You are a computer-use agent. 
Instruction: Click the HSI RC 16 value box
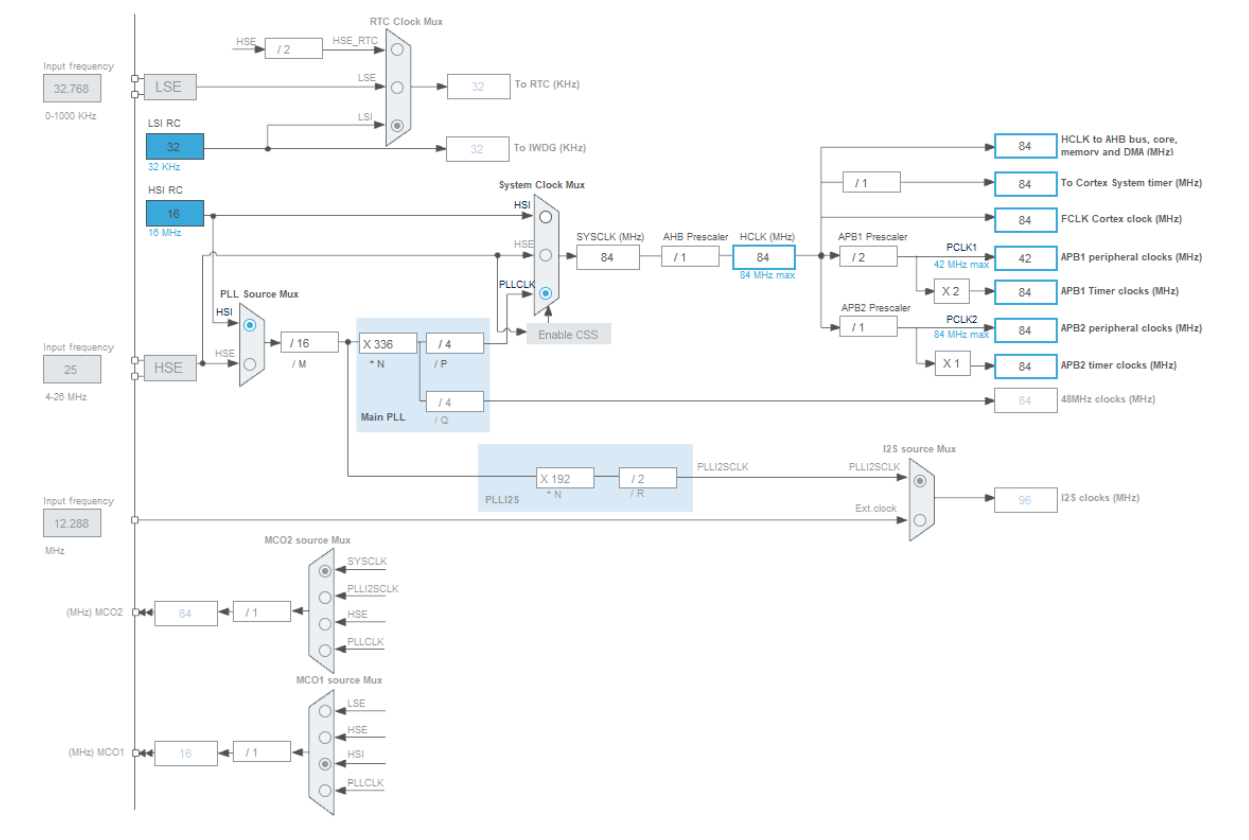[x=175, y=213]
